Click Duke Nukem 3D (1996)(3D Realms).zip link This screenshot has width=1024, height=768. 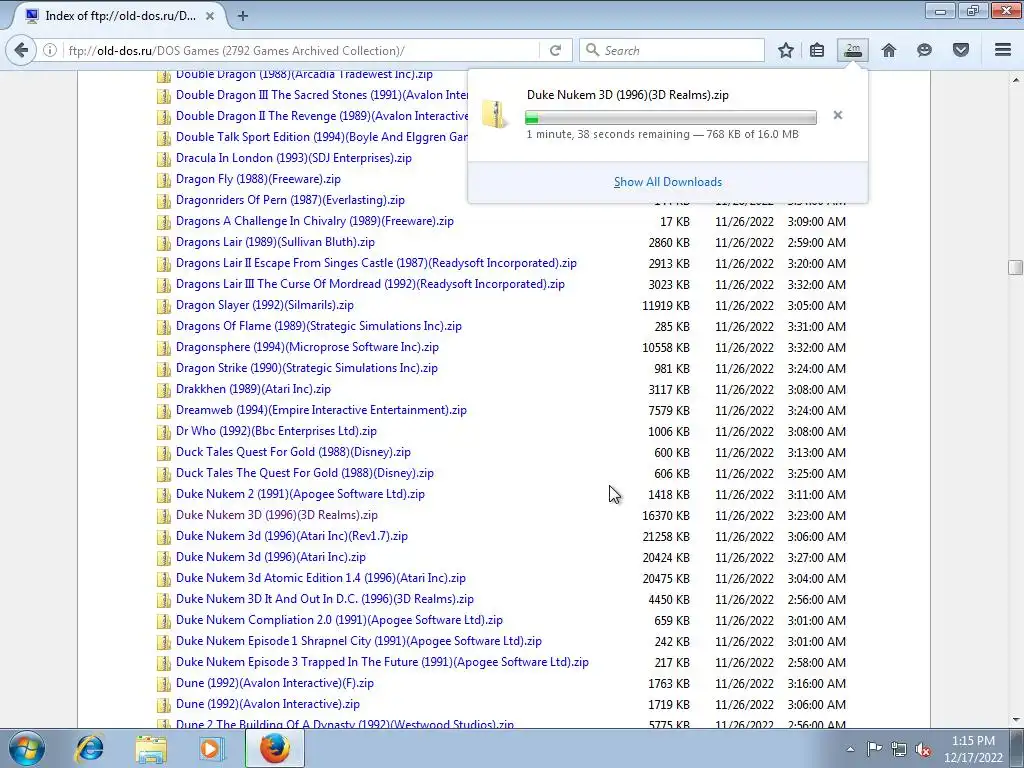(x=276, y=515)
